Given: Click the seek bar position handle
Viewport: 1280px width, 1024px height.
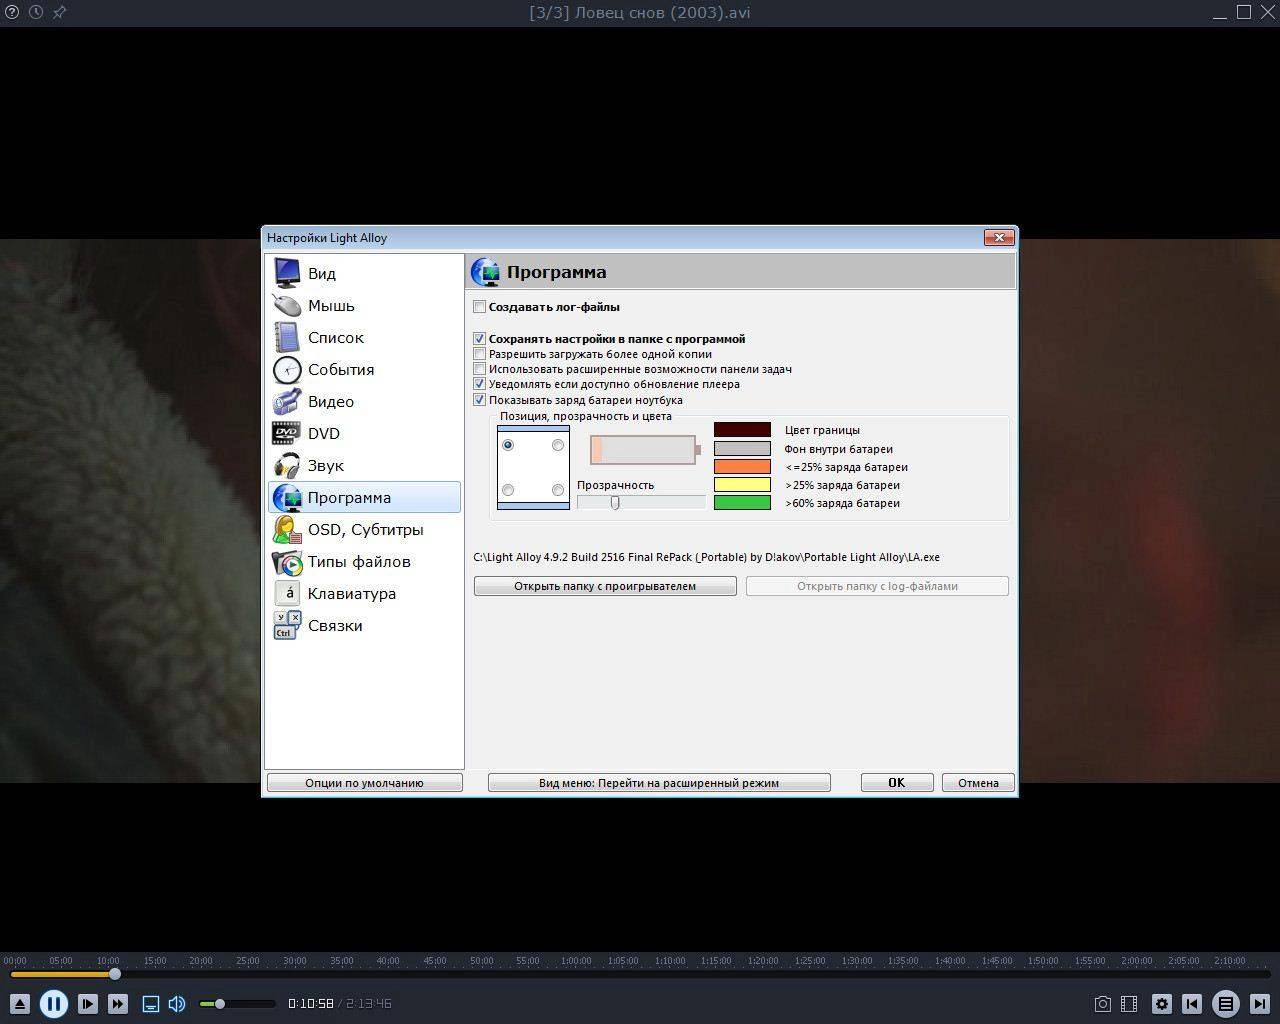Looking at the screenshot, I should click(115, 974).
